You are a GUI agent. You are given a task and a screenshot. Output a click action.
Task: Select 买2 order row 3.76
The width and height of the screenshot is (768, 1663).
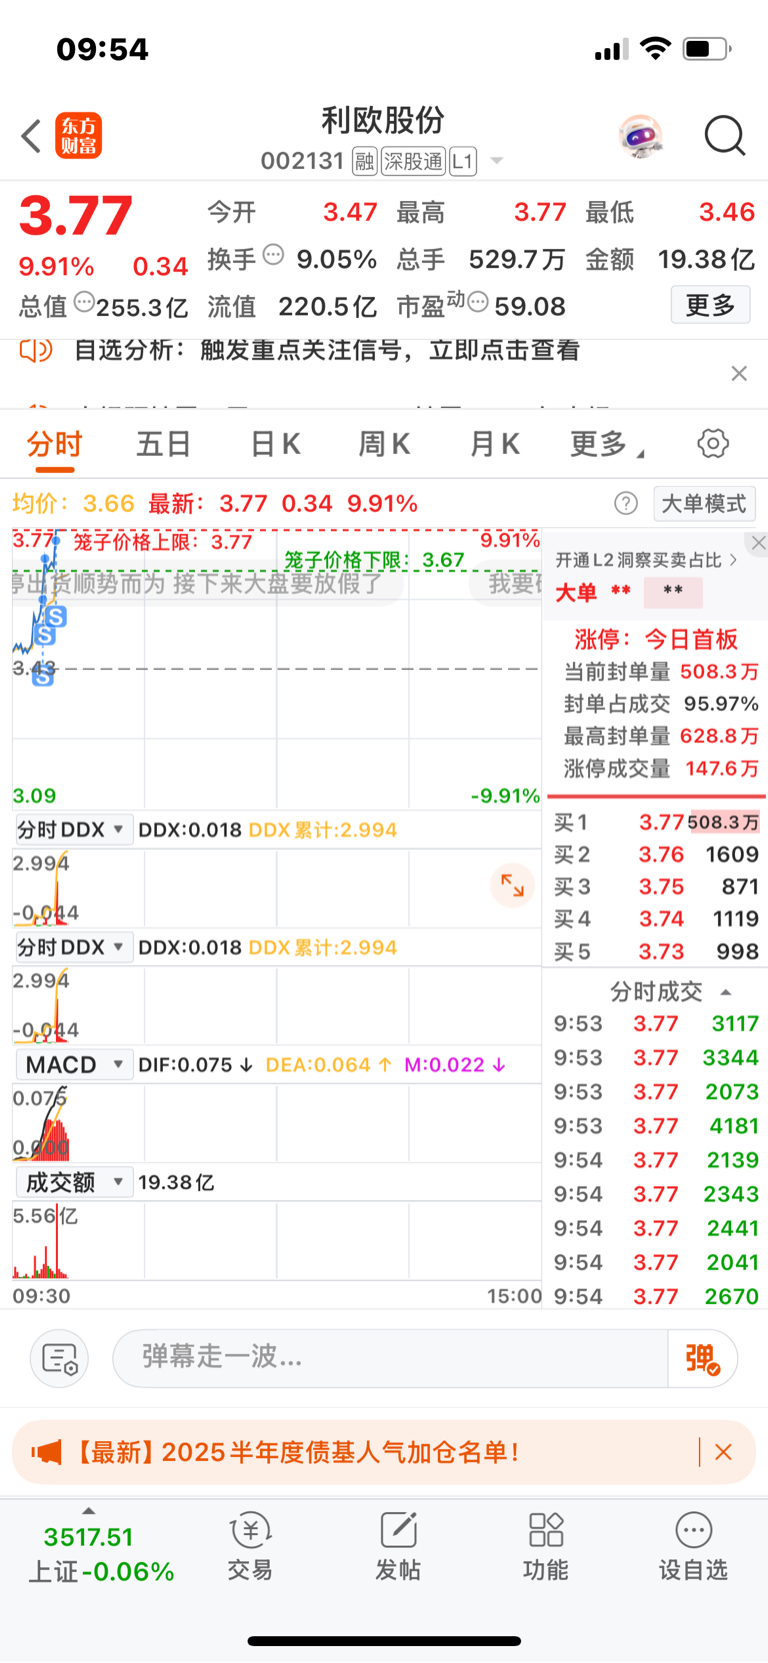(656, 855)
